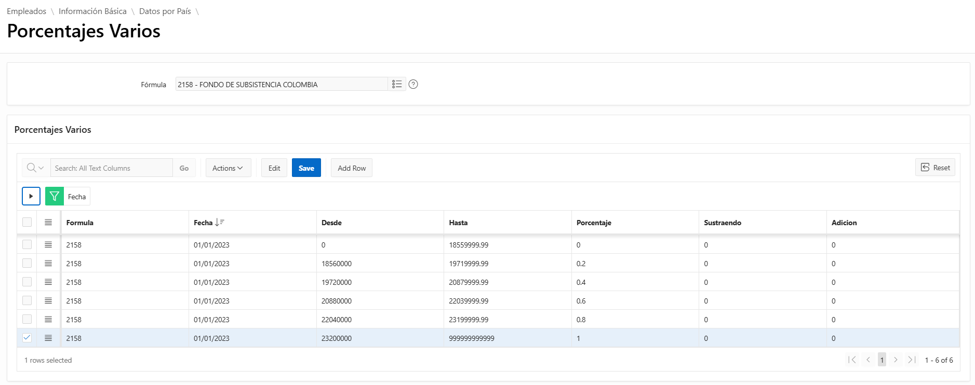
Task: Select checkbox for row with Hasta 23199999.99
Action: point(27,319)
